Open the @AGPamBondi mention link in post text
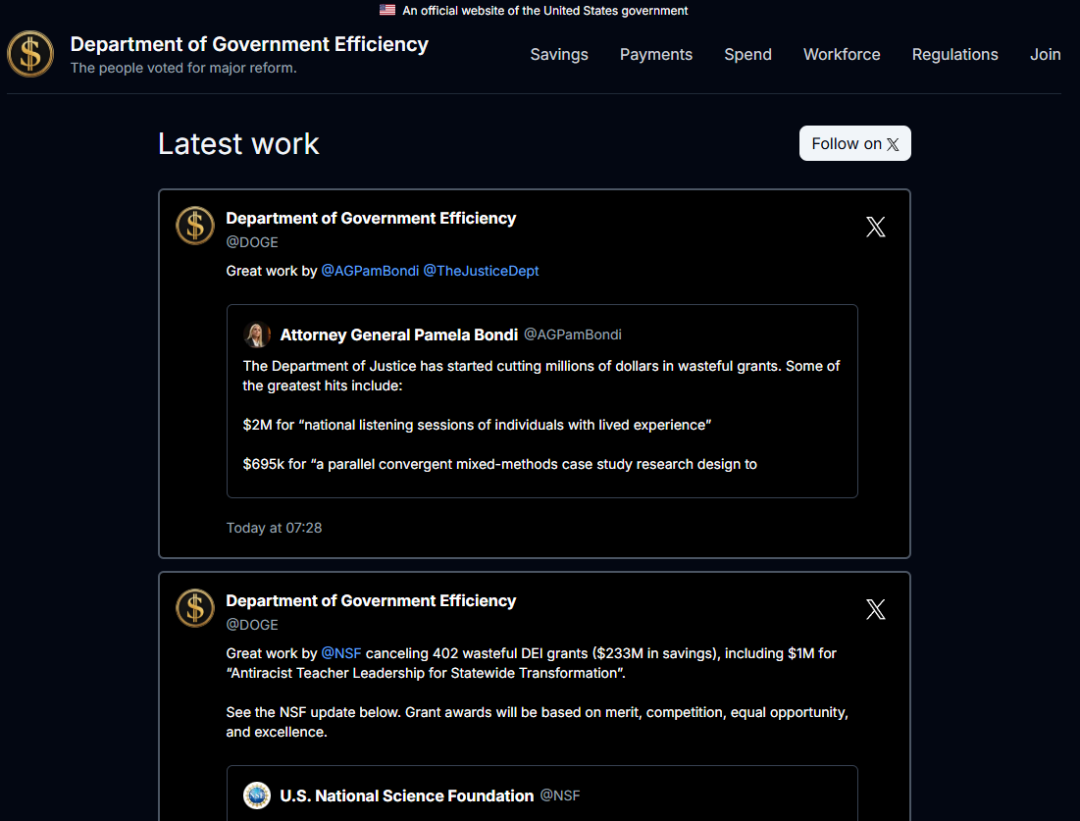 [x=370, y=271]
